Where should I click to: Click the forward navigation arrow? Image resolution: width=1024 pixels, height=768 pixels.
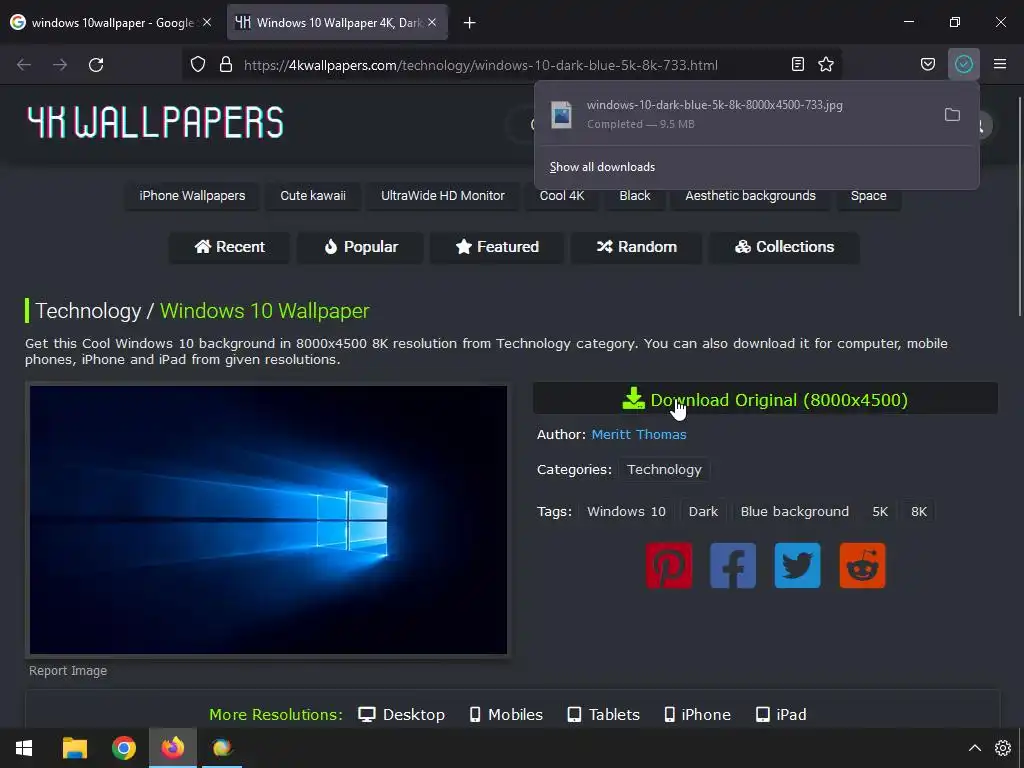pyautogui.click(x=60, y=65)
